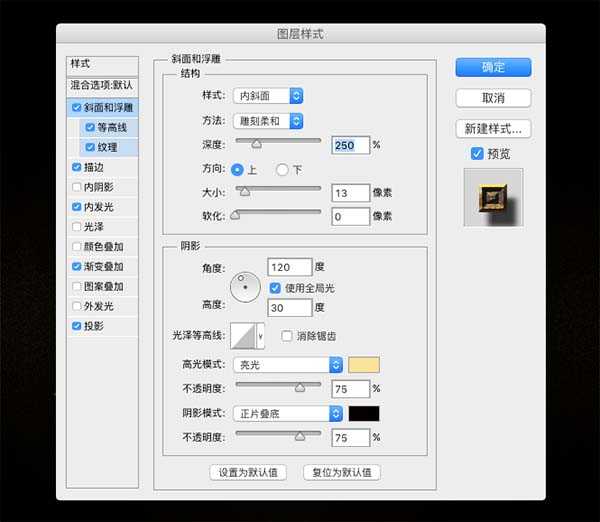
Task: Click the 软化 input field showing 0
Action: 351,217
